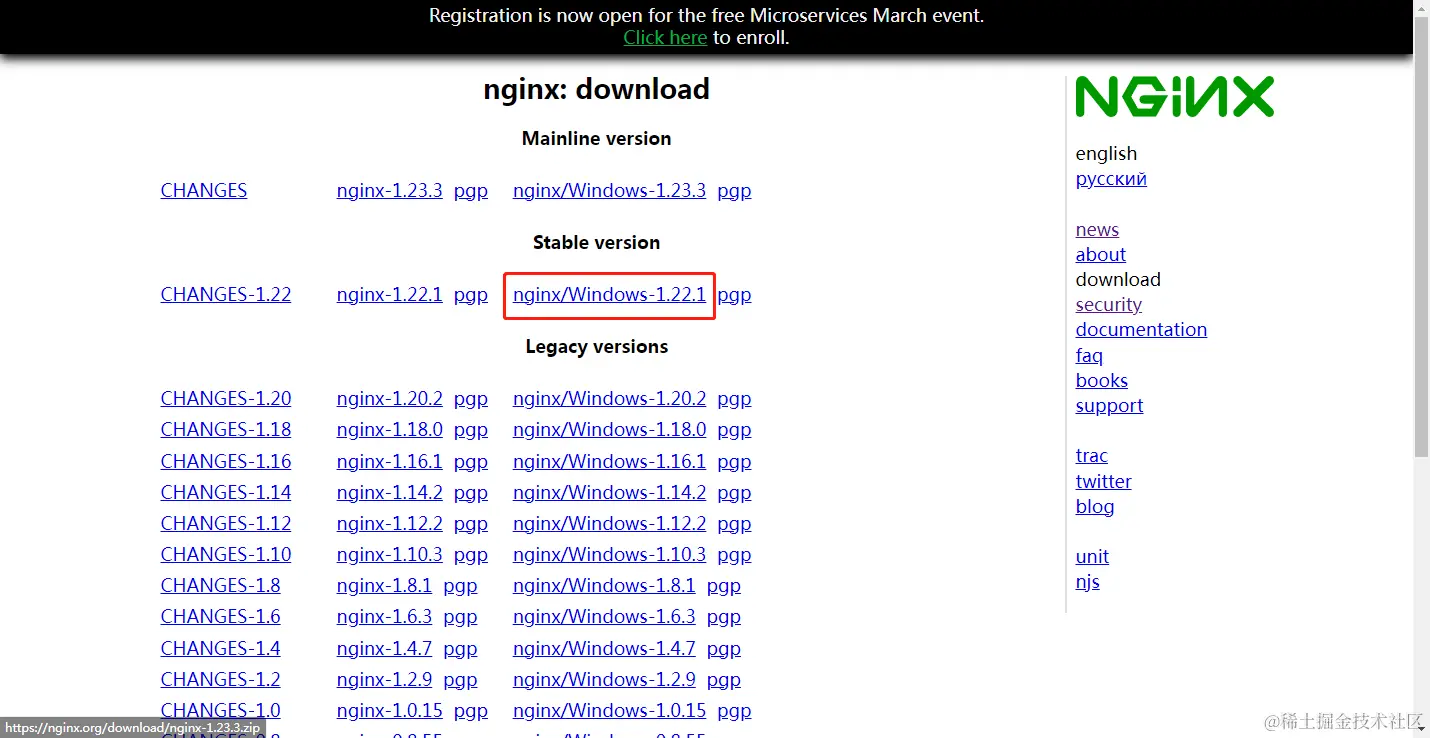Open the CHANGES-1.6 link
The width and height of the screenshot is (1430, 738).
[x=220, y=617]
